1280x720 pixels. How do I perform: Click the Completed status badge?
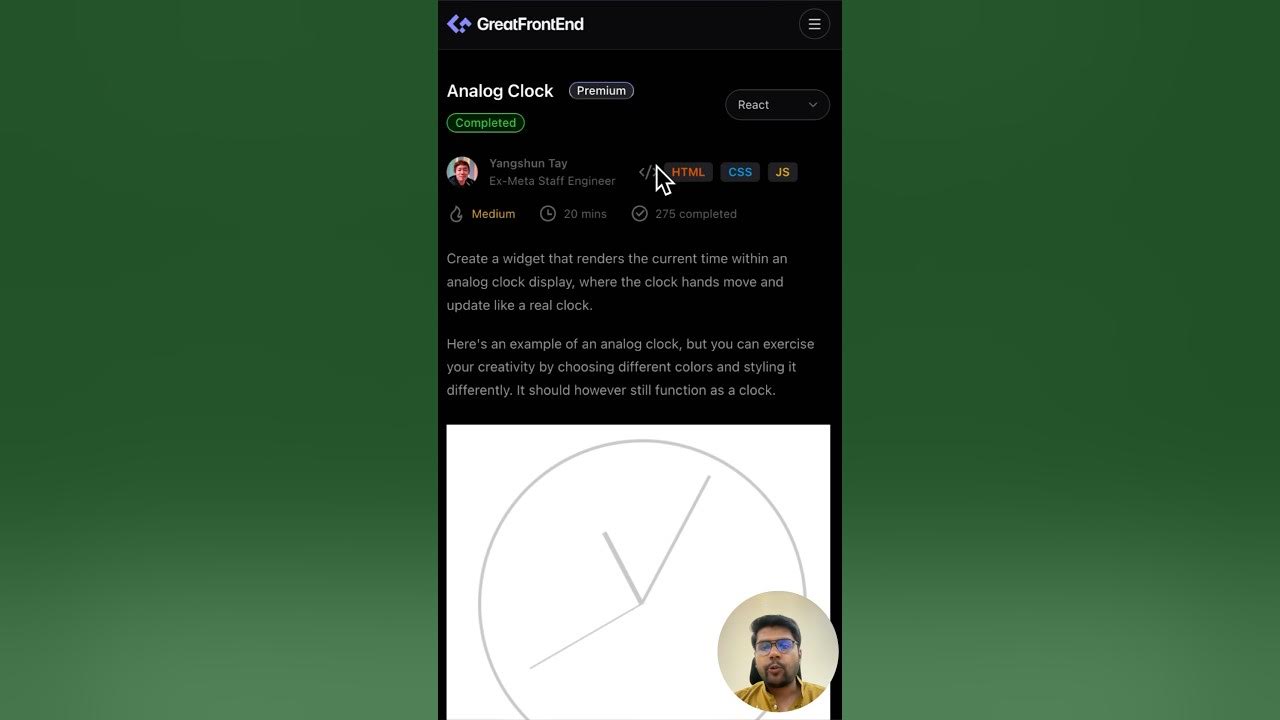click(x=485, y=123)
